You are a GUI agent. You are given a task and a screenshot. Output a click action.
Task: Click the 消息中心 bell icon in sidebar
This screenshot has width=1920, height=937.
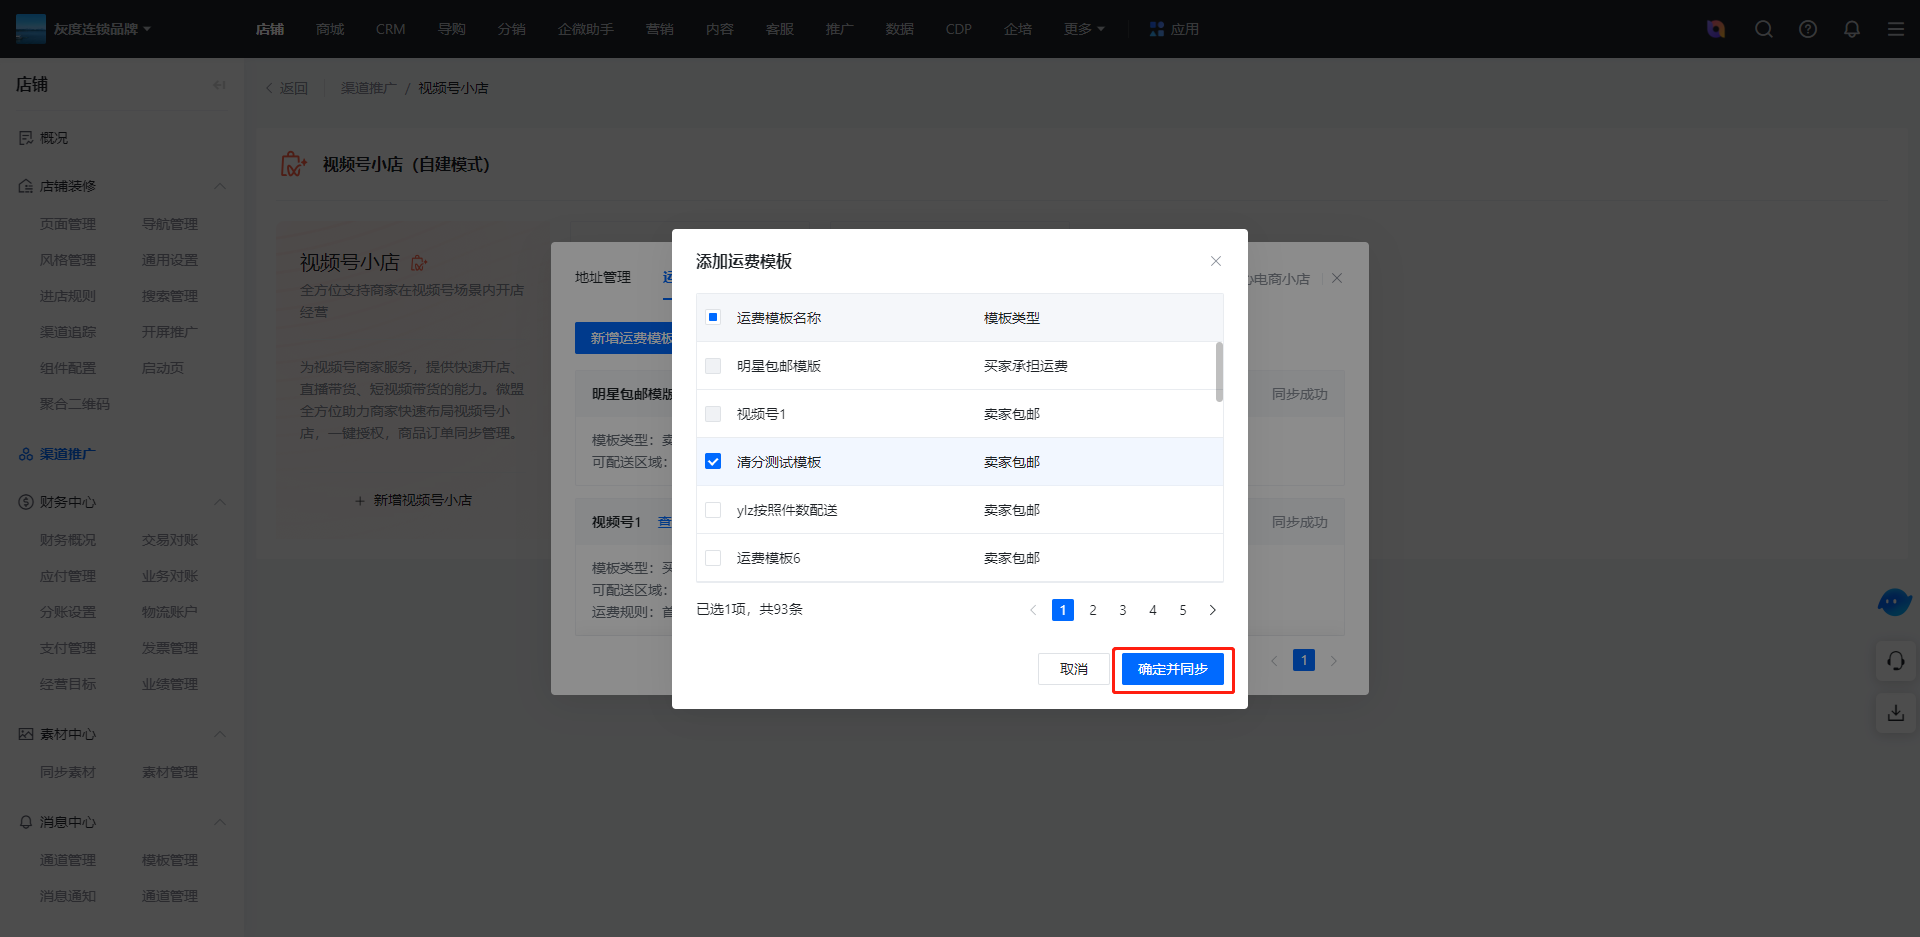[26, 822]
